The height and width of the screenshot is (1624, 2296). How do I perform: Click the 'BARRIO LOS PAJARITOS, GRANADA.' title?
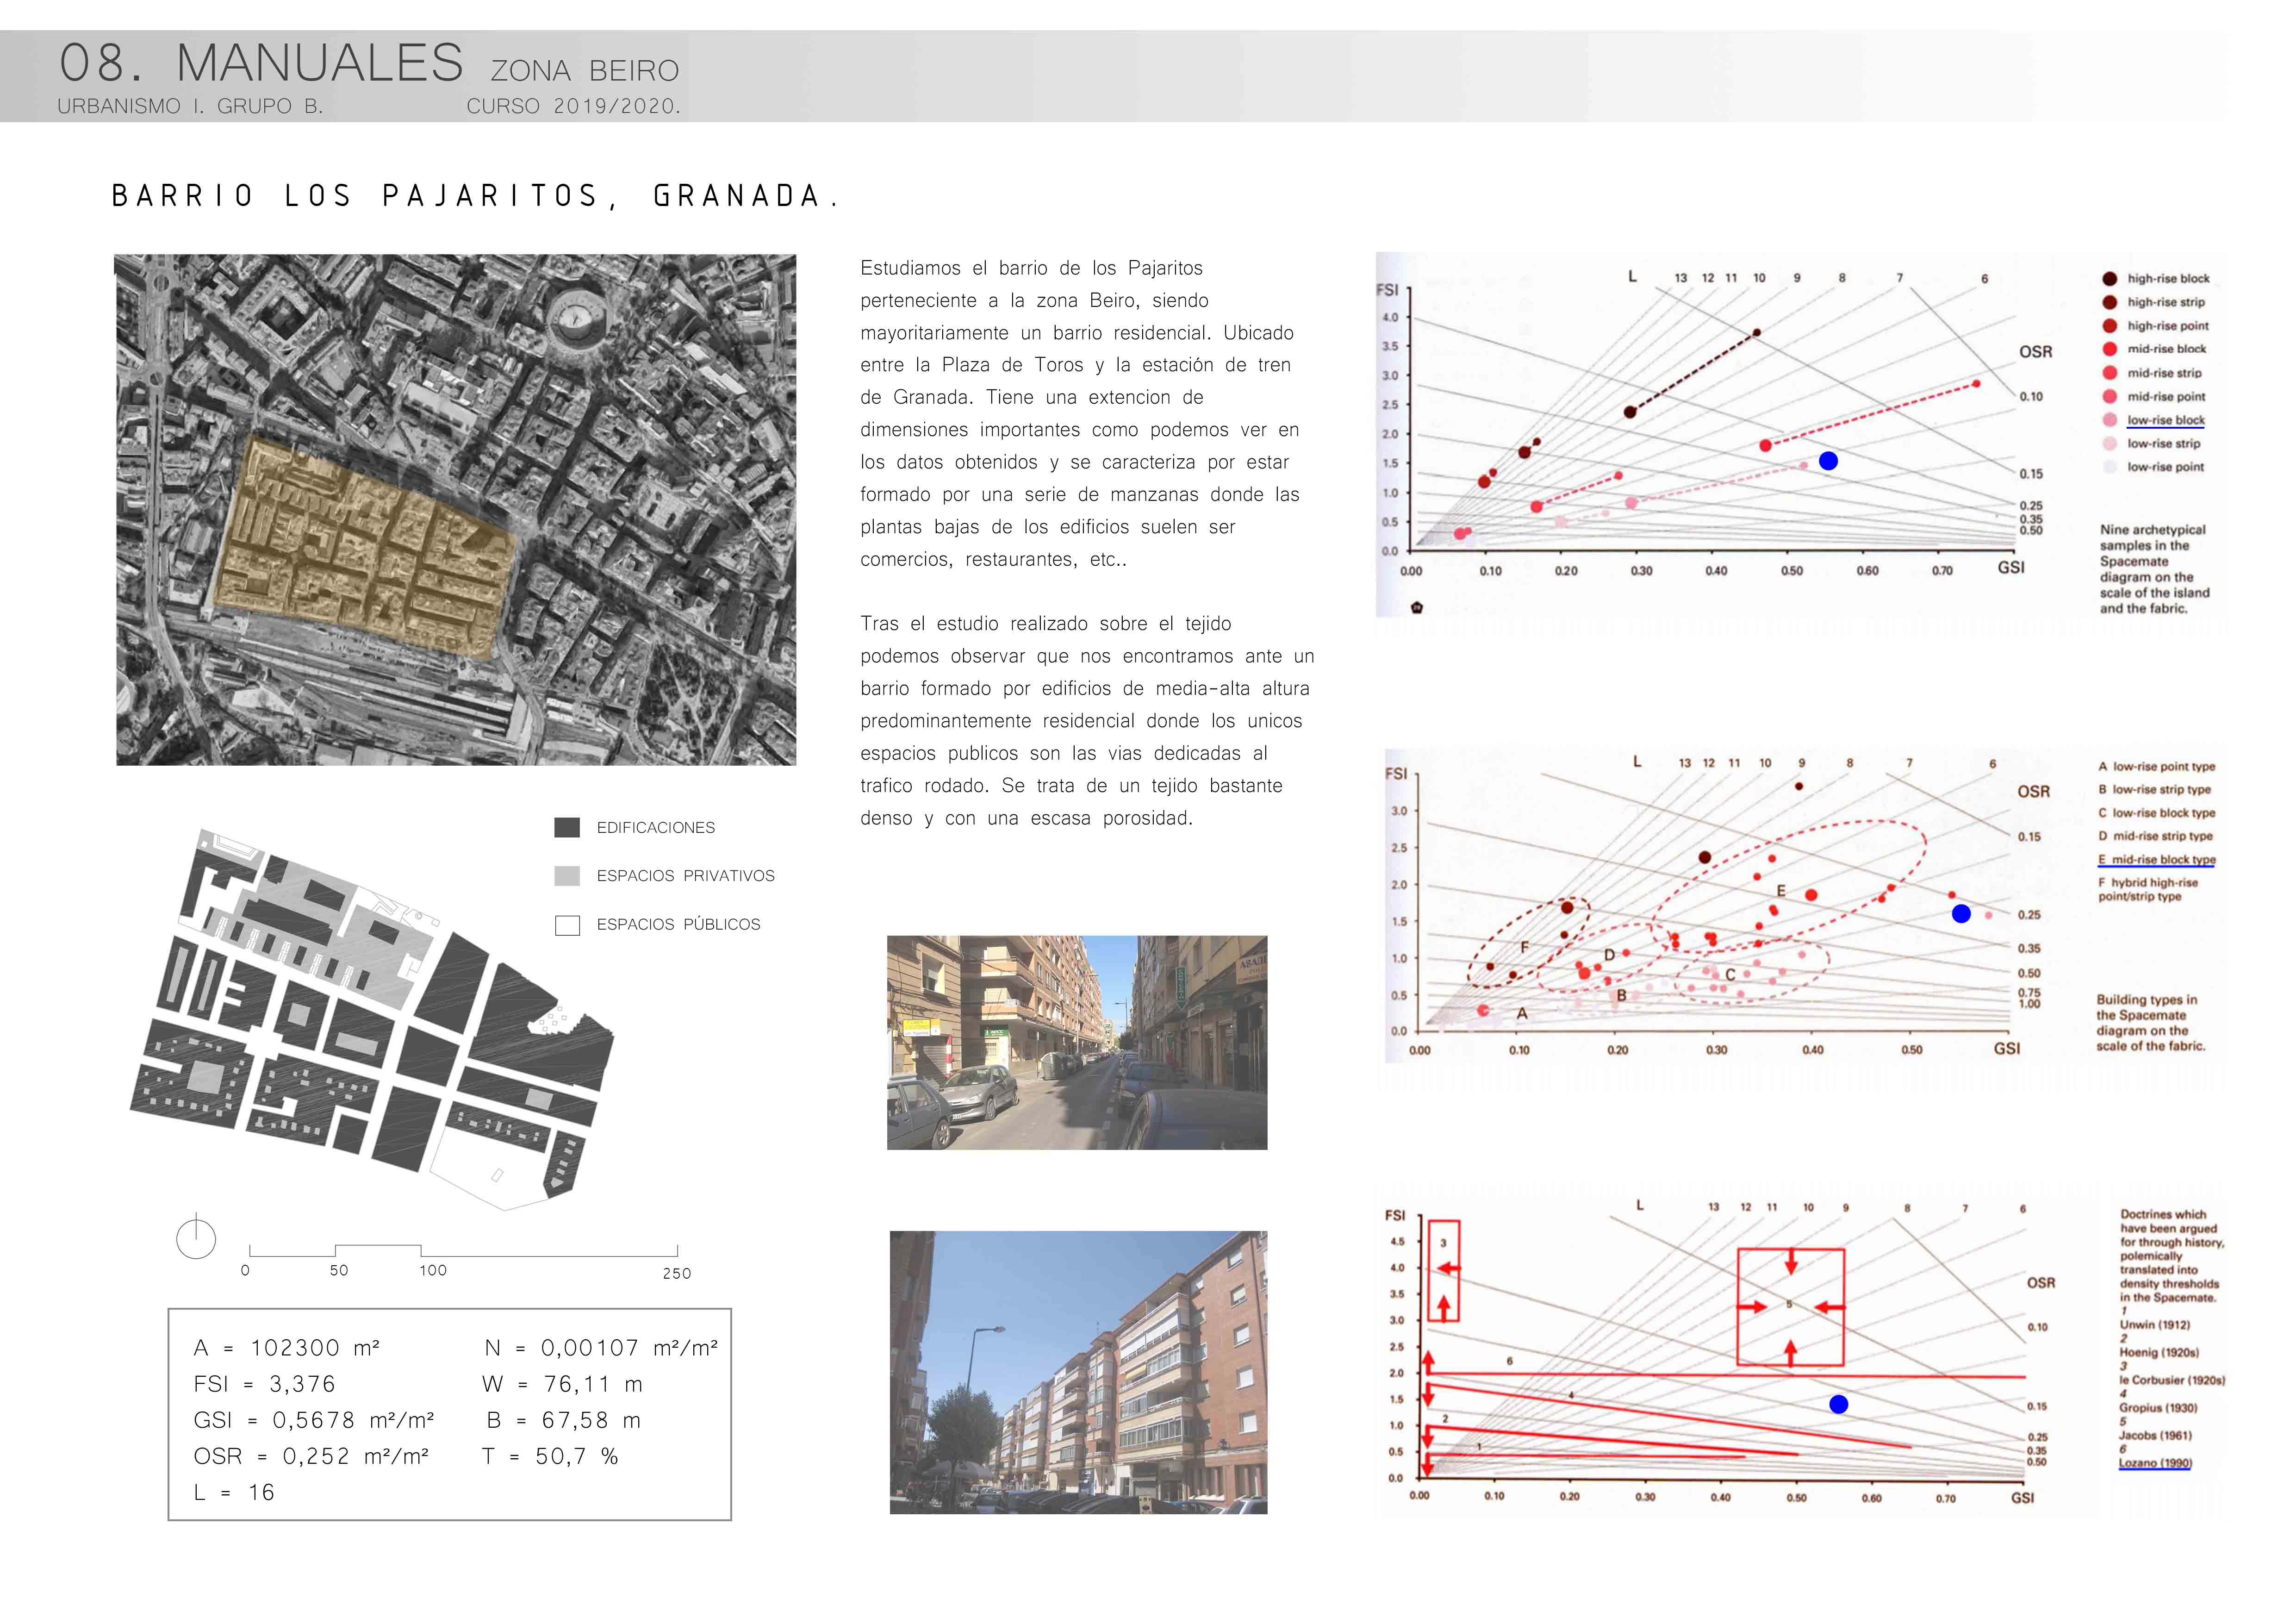(x=476, y=196)
